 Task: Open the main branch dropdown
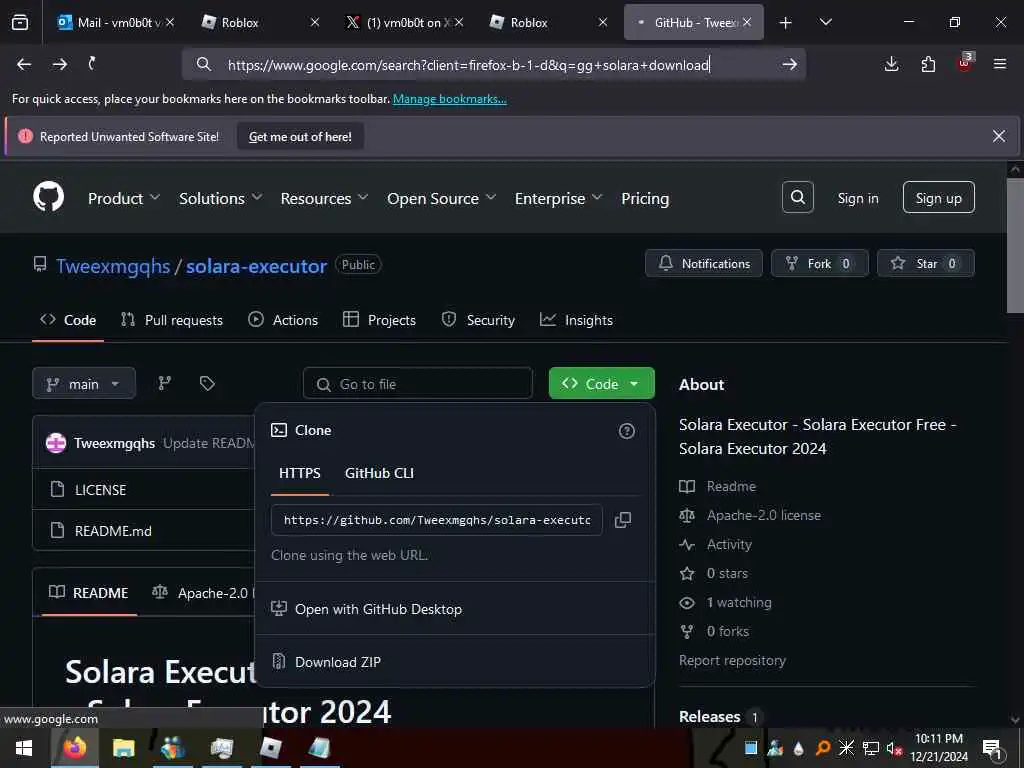point(84,383)
